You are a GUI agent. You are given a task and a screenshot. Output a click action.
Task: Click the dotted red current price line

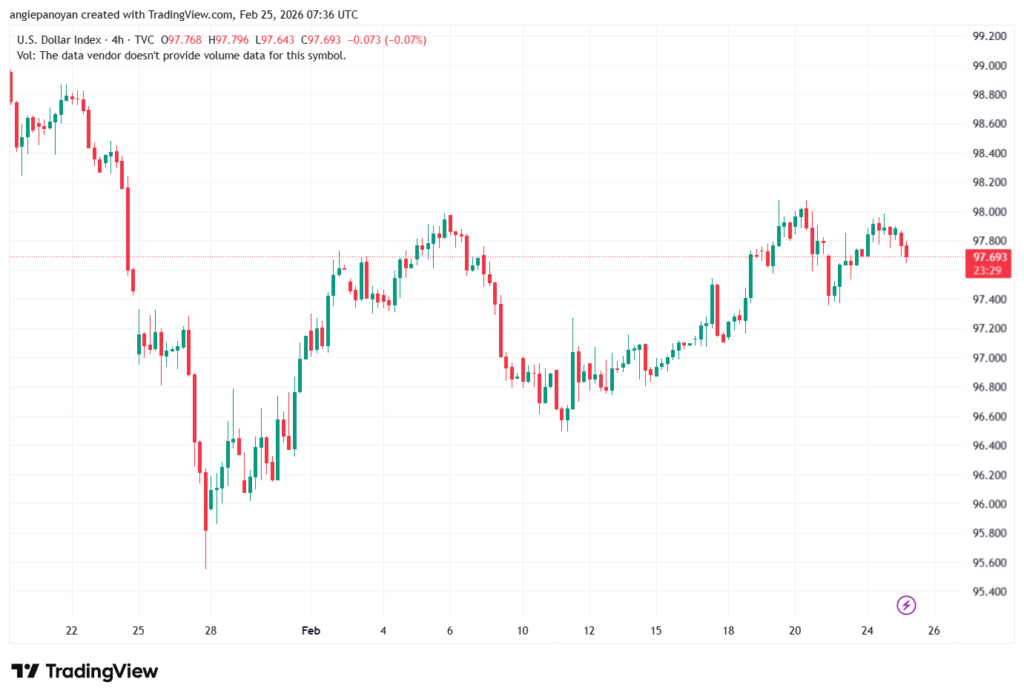(x=500, y=256)
